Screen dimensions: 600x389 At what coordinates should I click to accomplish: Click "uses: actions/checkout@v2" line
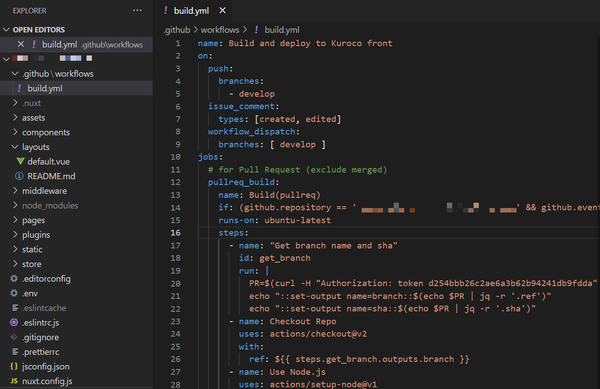coord(303,334)
